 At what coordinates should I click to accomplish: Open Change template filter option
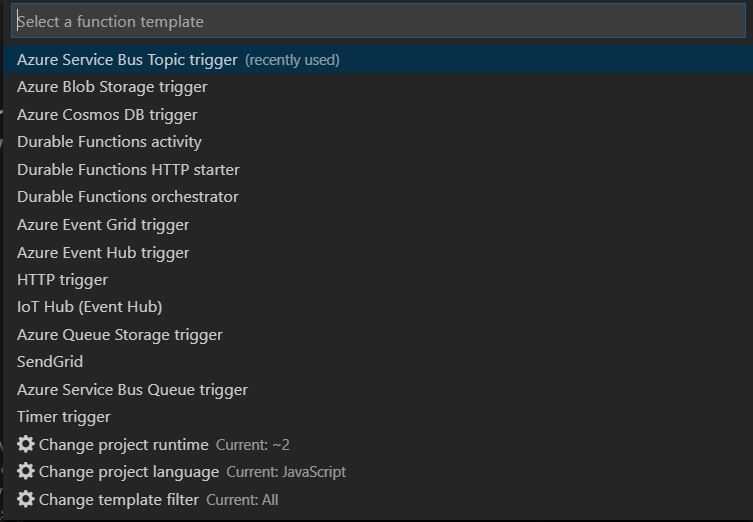pyautogui.click(x=378, y=499)
